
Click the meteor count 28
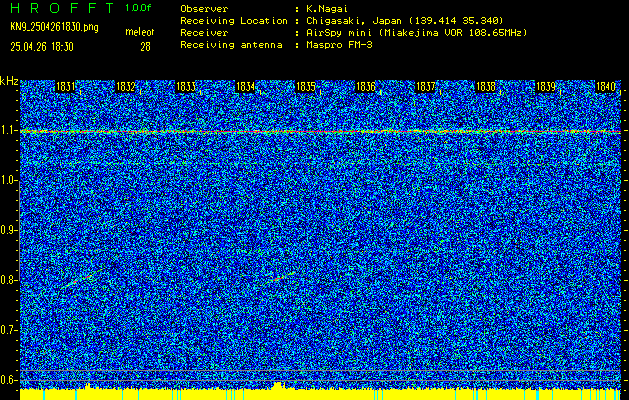pyautogui.click(x=145, y=47)
